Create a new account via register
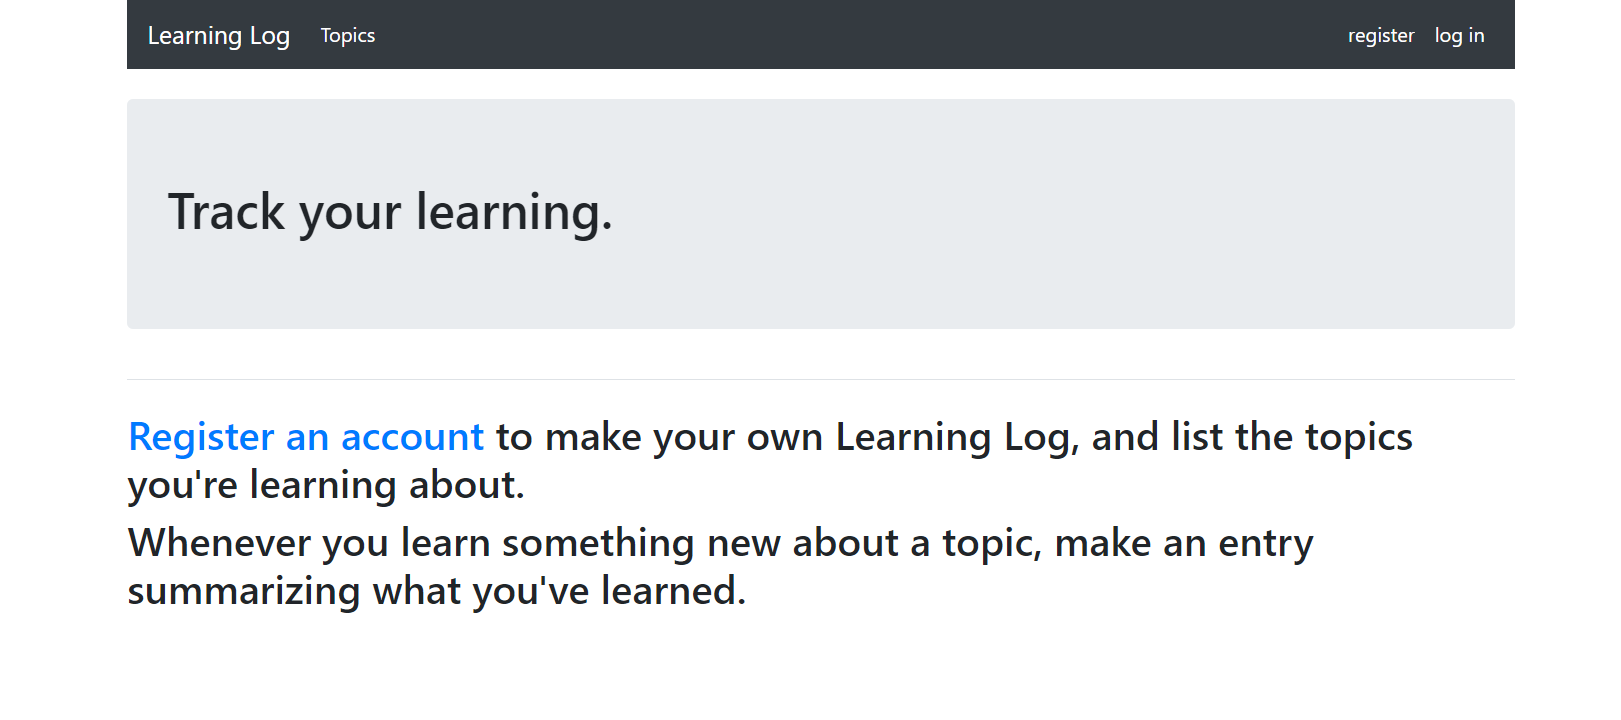The height and width of the screenshot is (720, 1621). tap(1381, 35)
